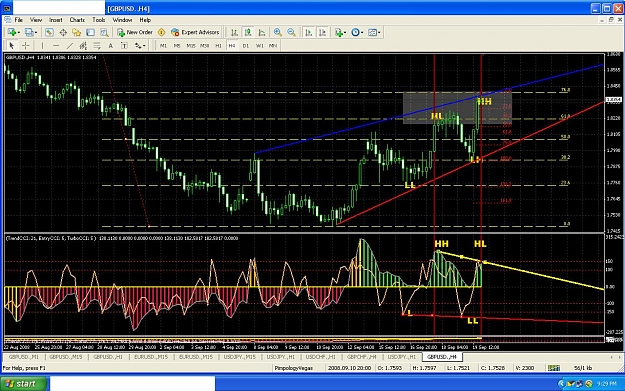This screenshot has width=625, height=391.
Task: Open the Insert menu
Action: point(55,20)
